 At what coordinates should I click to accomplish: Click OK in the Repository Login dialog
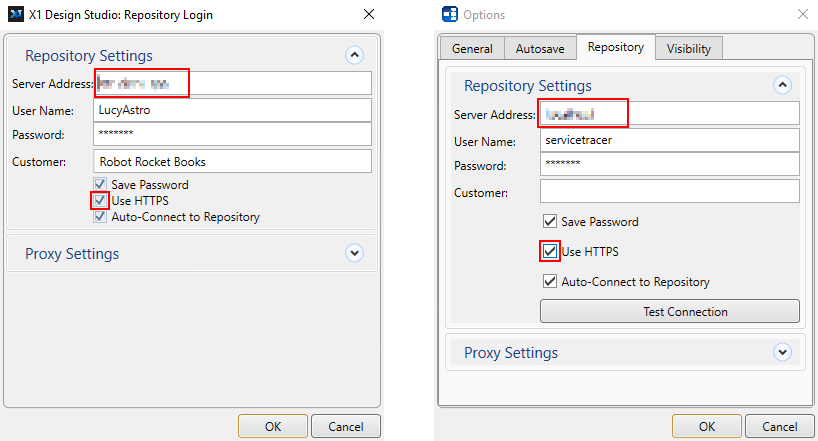(x=273, y=426)
